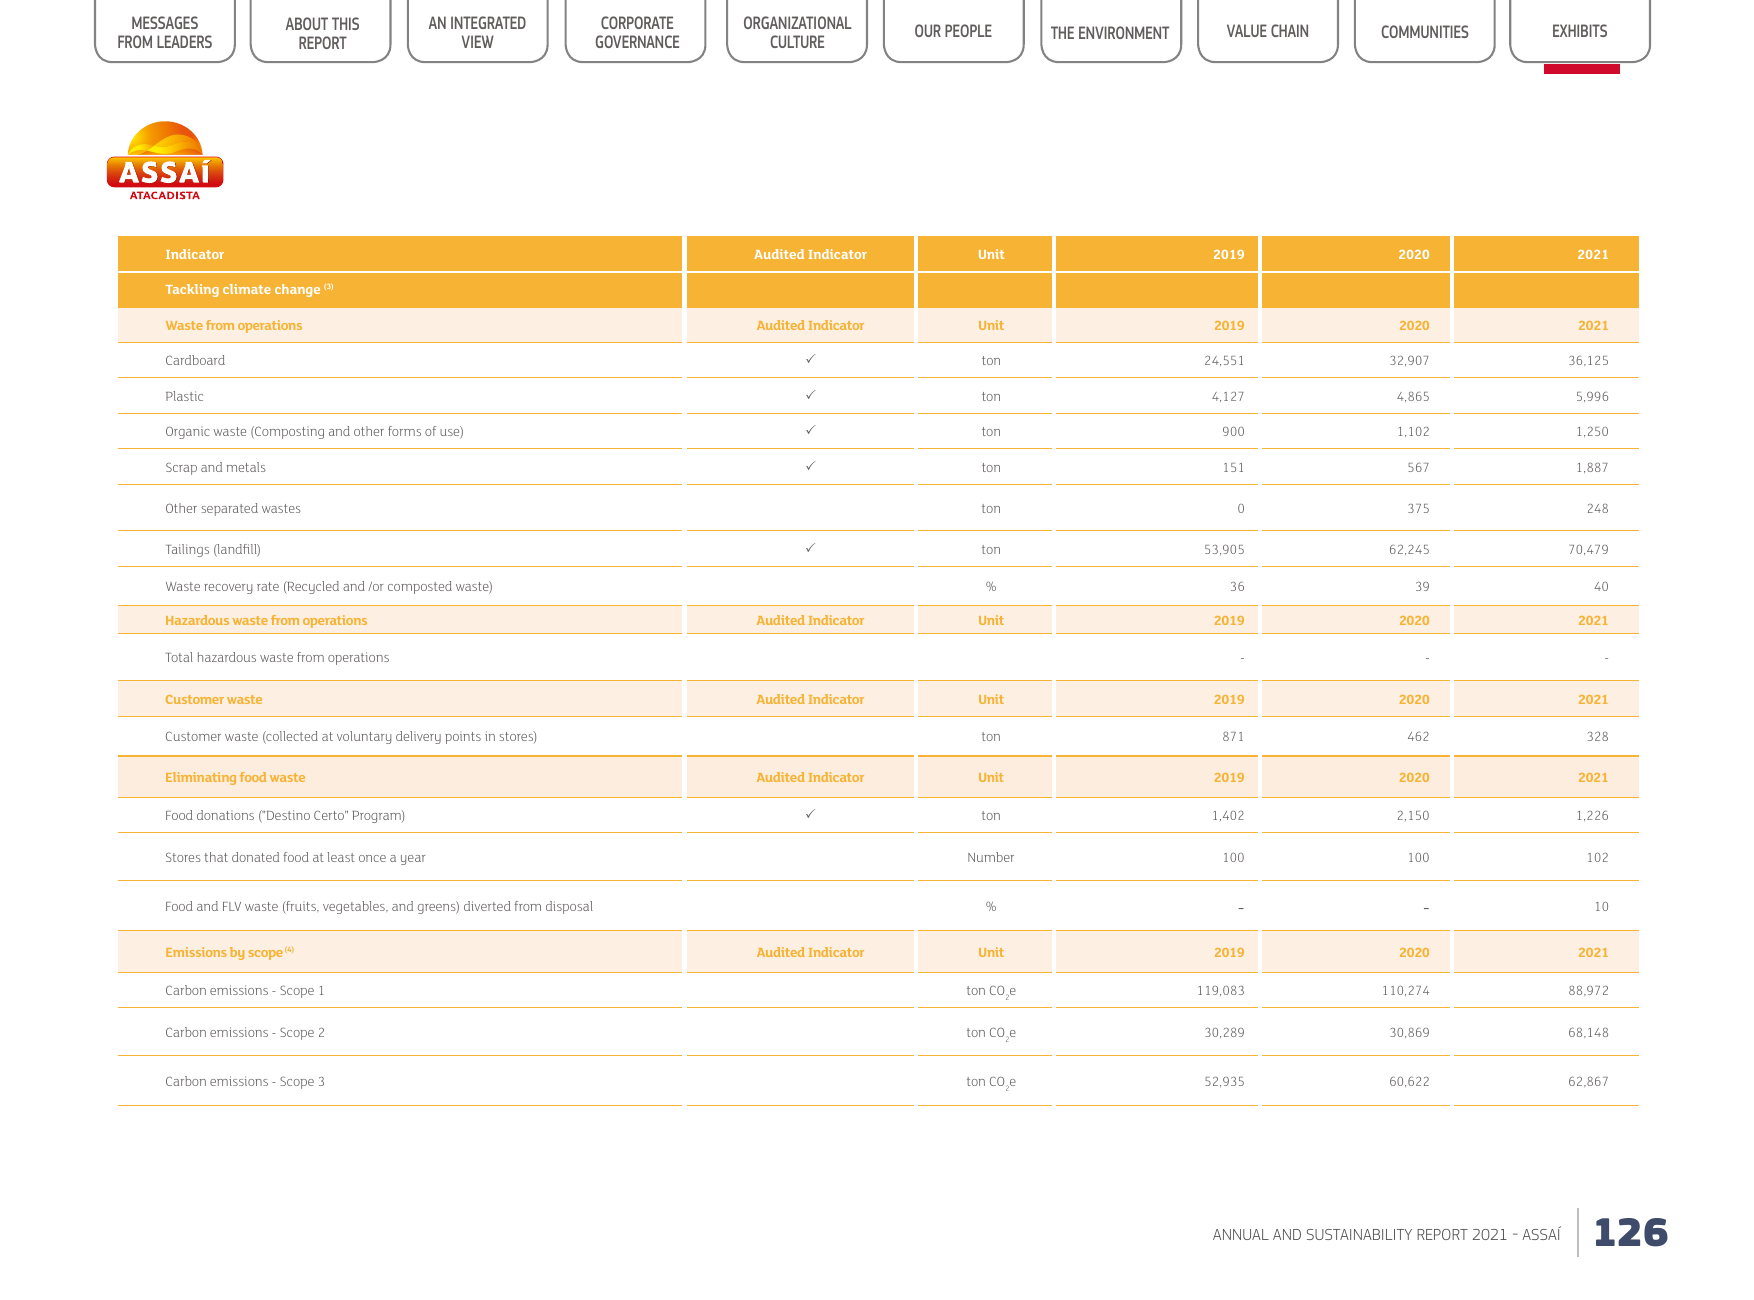Screen dimensions: 1754x1300
Task: Click the 'Waste from operations' section heading
Action: click(233, 325)
